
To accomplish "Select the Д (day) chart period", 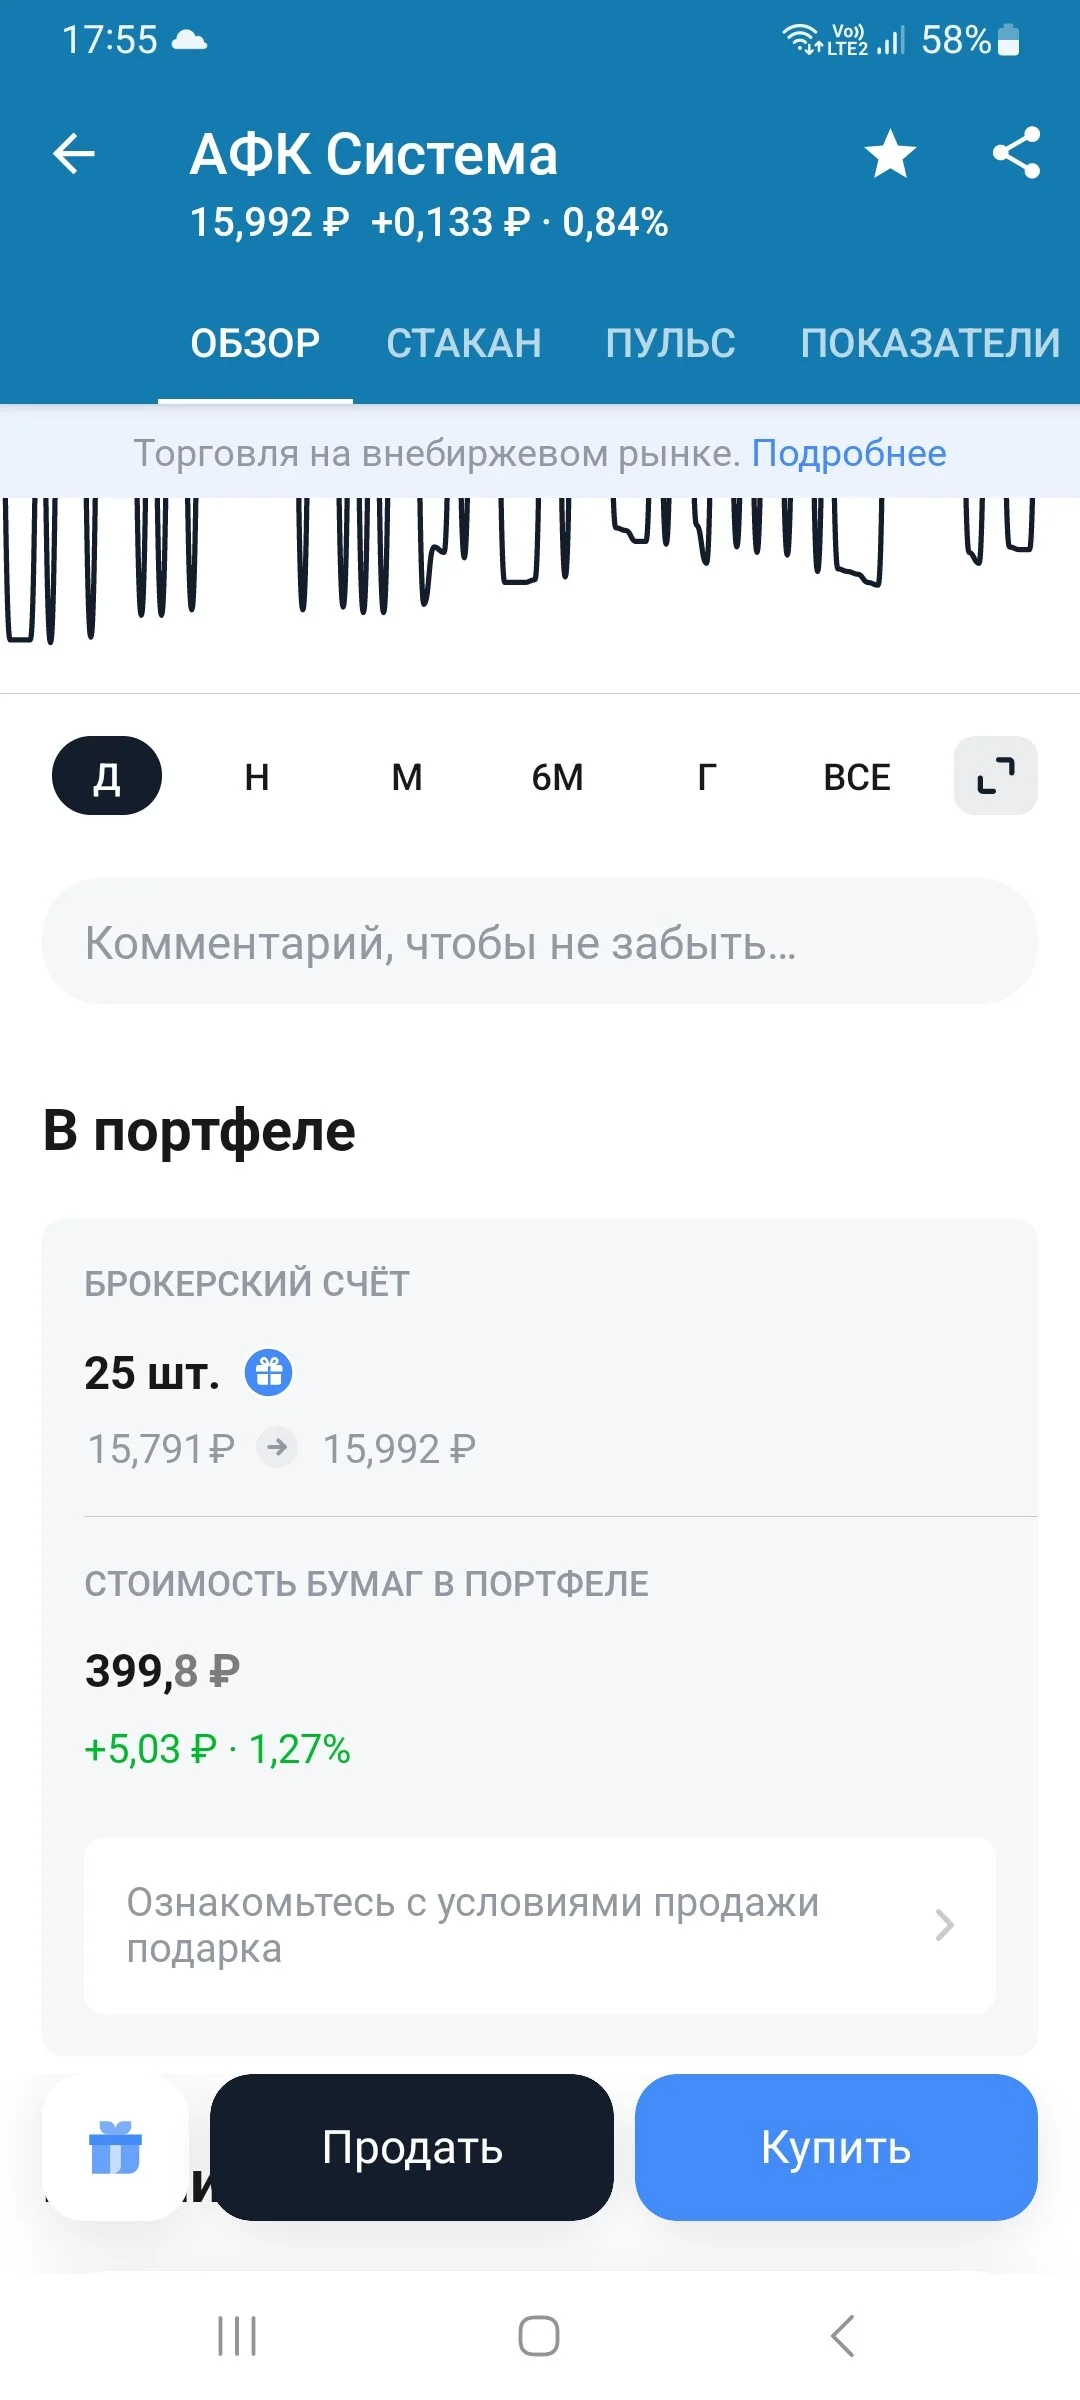I will 107,776.
